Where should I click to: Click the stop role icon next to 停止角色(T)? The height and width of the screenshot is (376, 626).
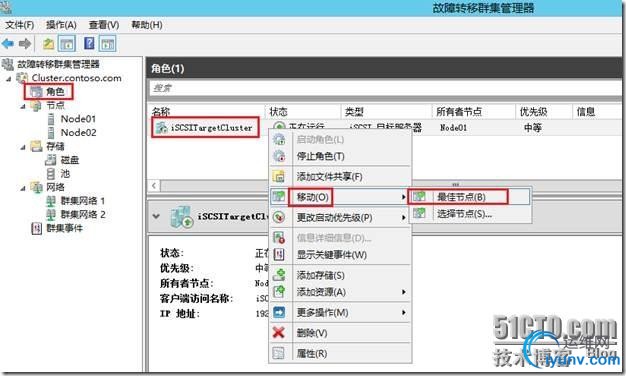279,156
